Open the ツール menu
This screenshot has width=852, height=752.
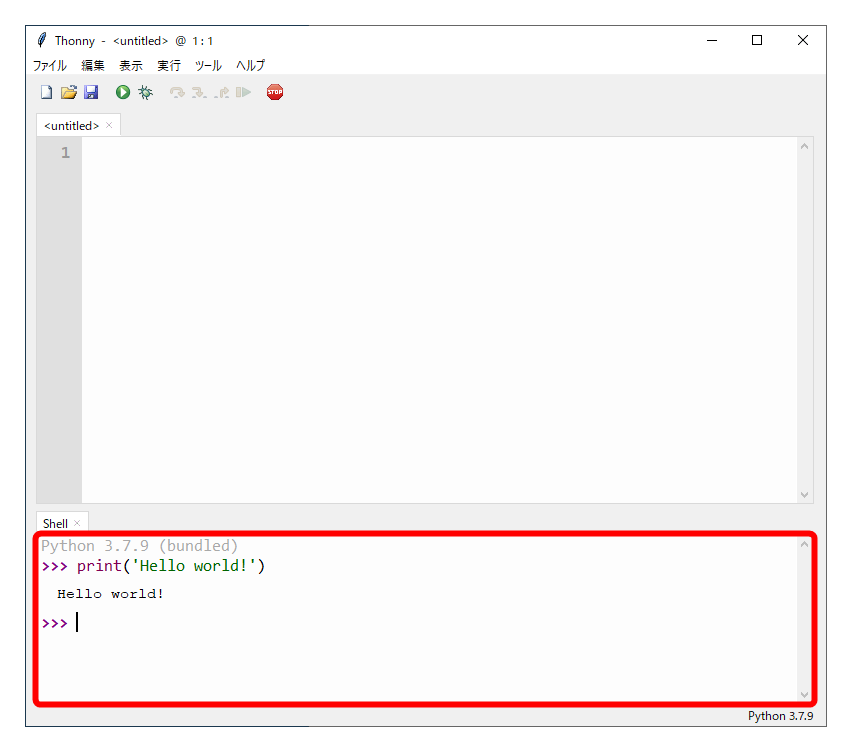207,65
